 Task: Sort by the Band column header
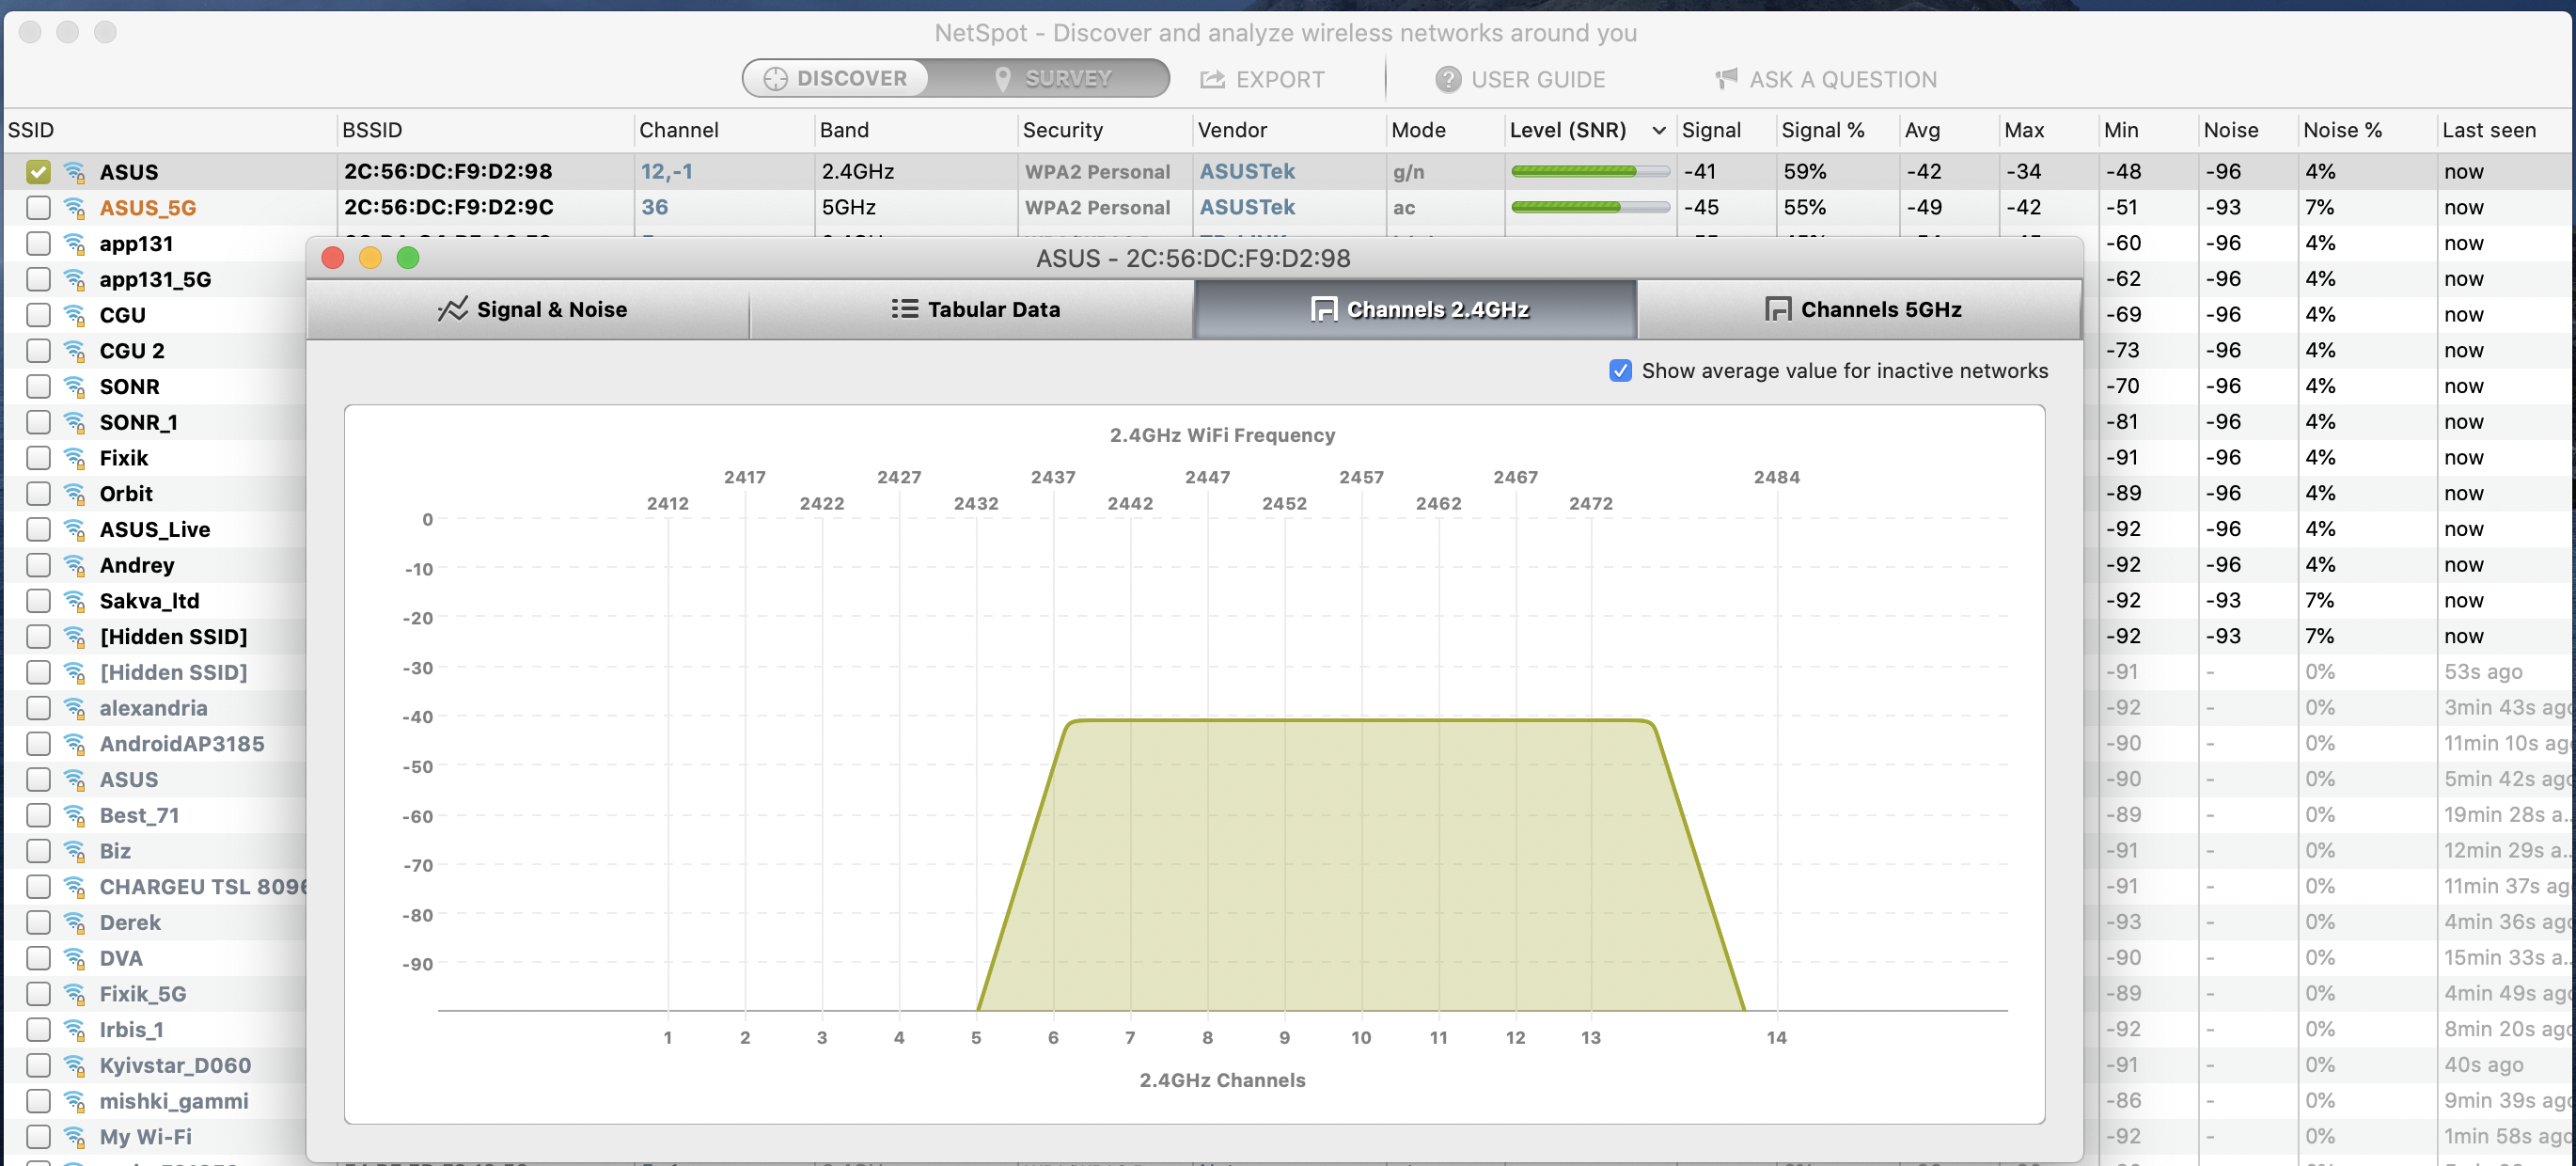[915, 130]
